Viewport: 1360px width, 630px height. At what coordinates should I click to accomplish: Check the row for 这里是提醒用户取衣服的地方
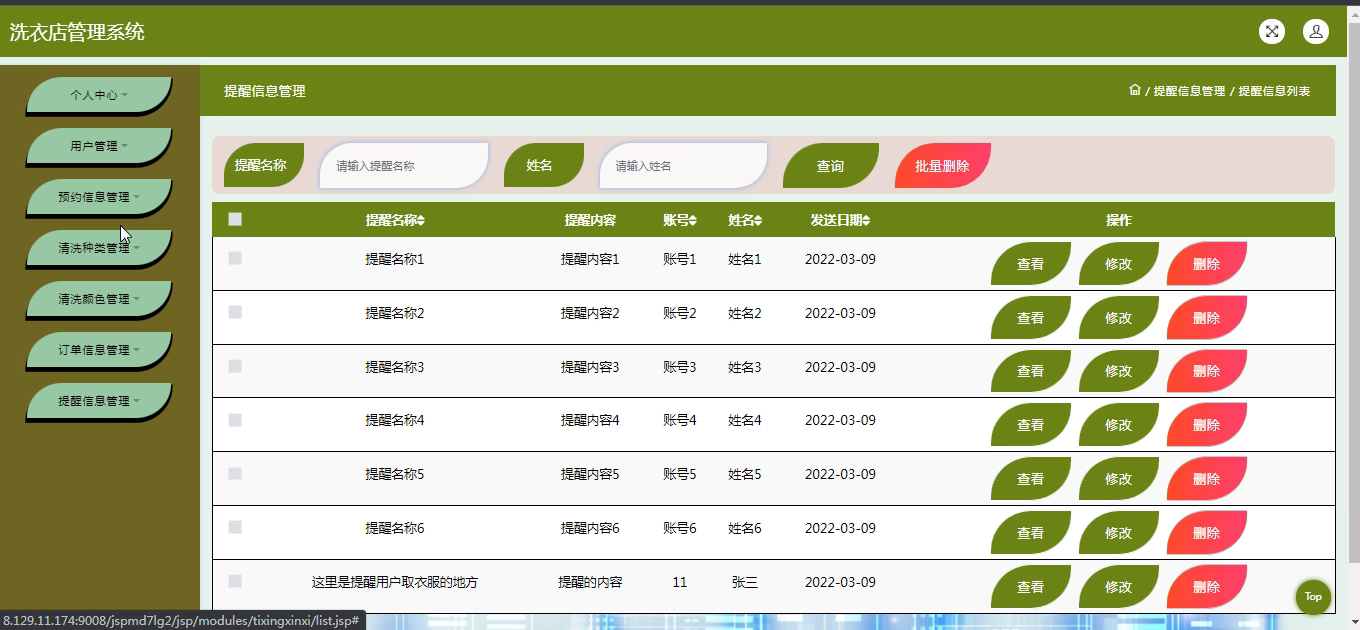(x=235, y=581)
